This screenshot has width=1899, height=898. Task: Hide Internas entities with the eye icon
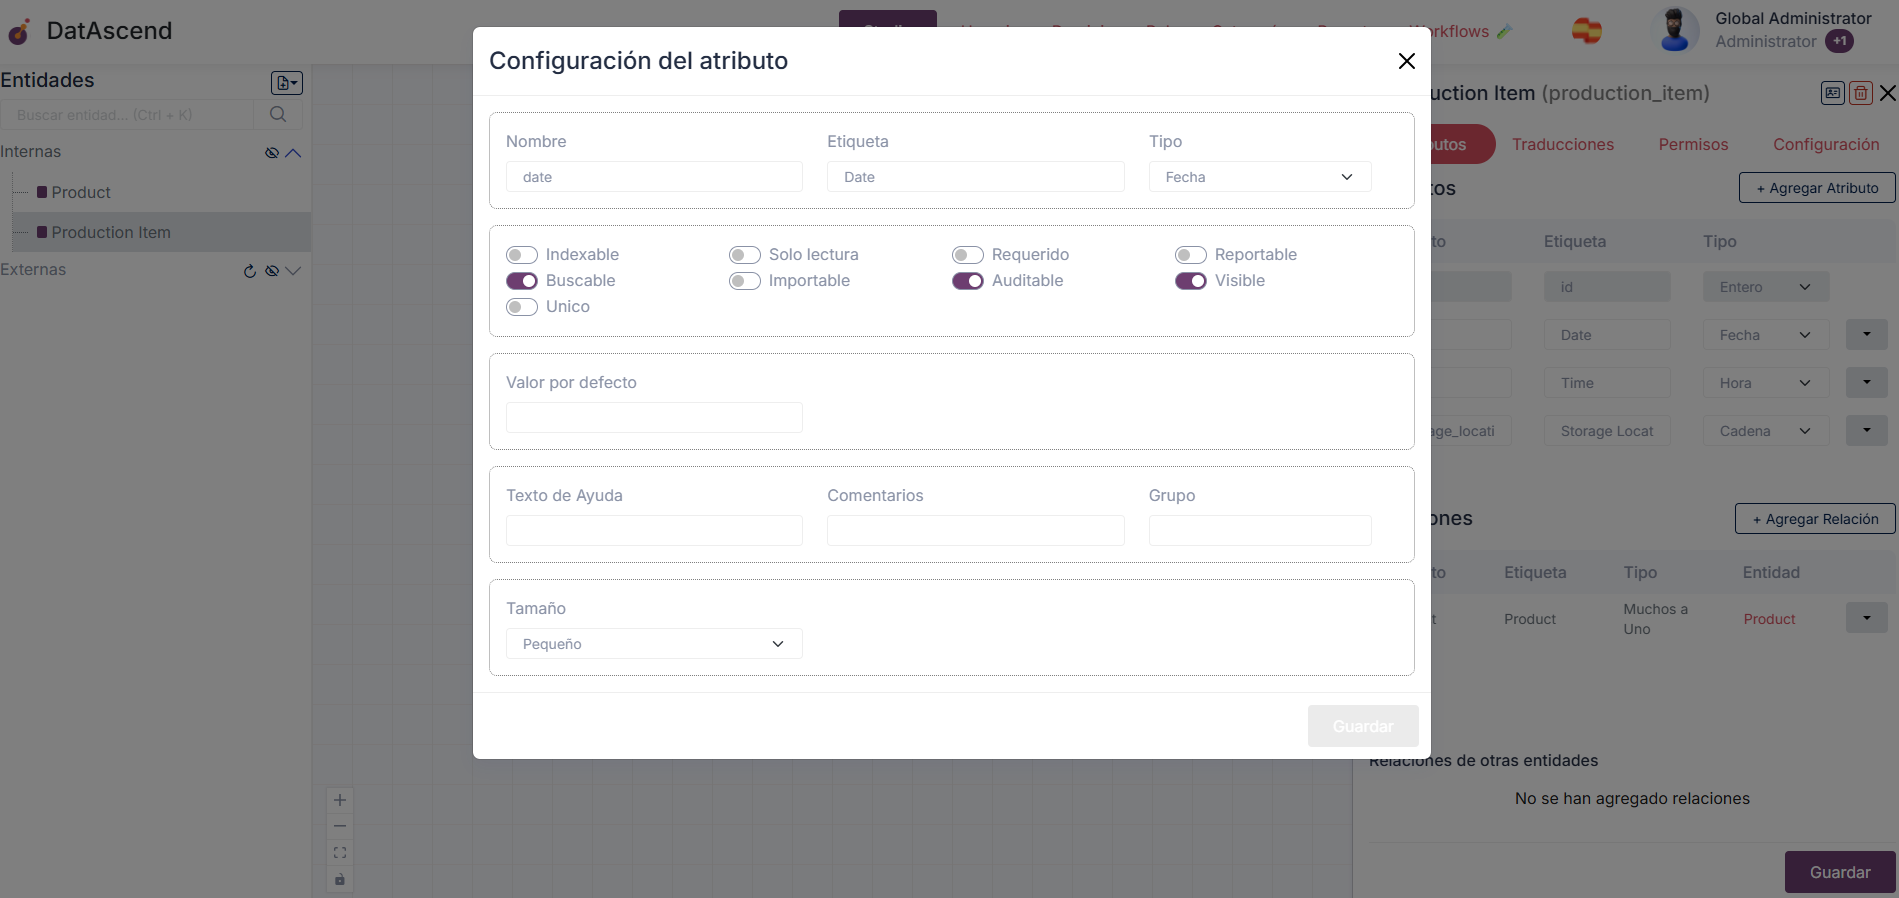(271, 153)
